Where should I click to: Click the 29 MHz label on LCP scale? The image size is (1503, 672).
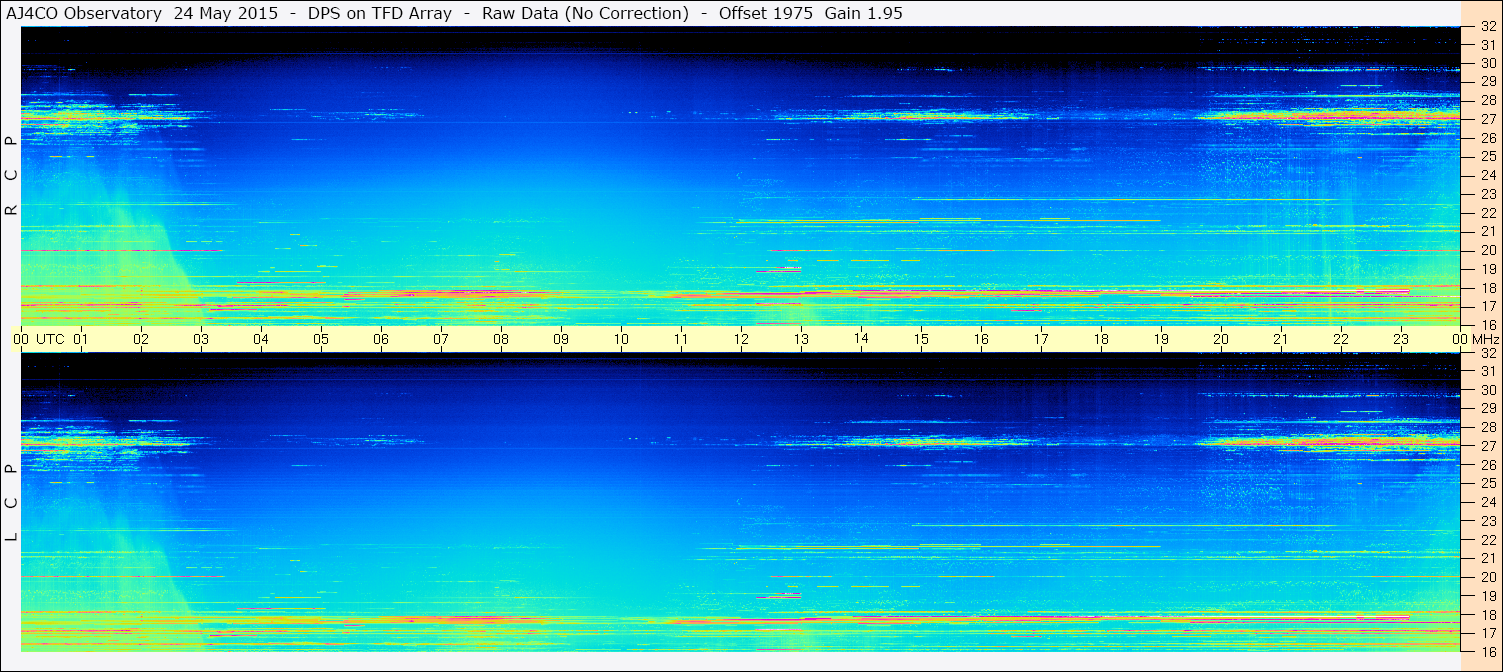pyautogui.click(x=1487, y=409)
